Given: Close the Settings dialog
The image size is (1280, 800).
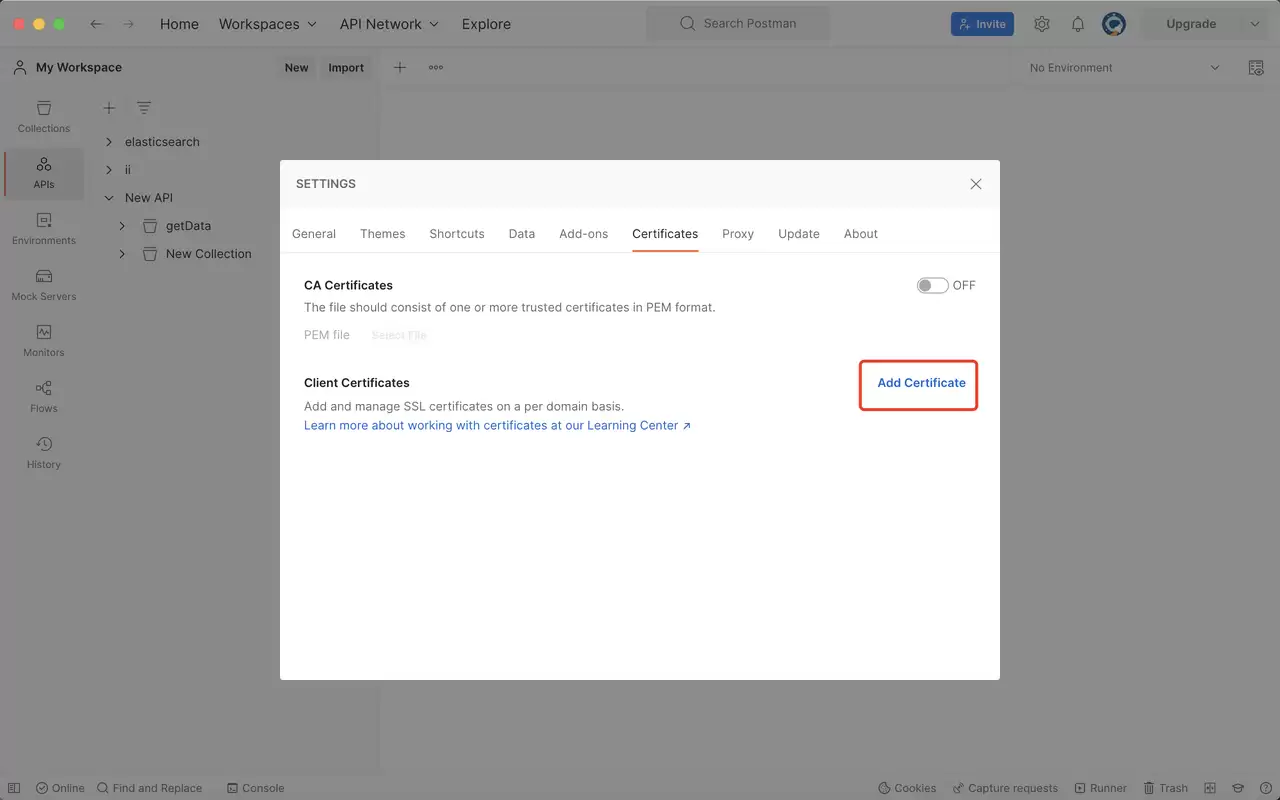Looking at the screenshot, I should point(976,184).
